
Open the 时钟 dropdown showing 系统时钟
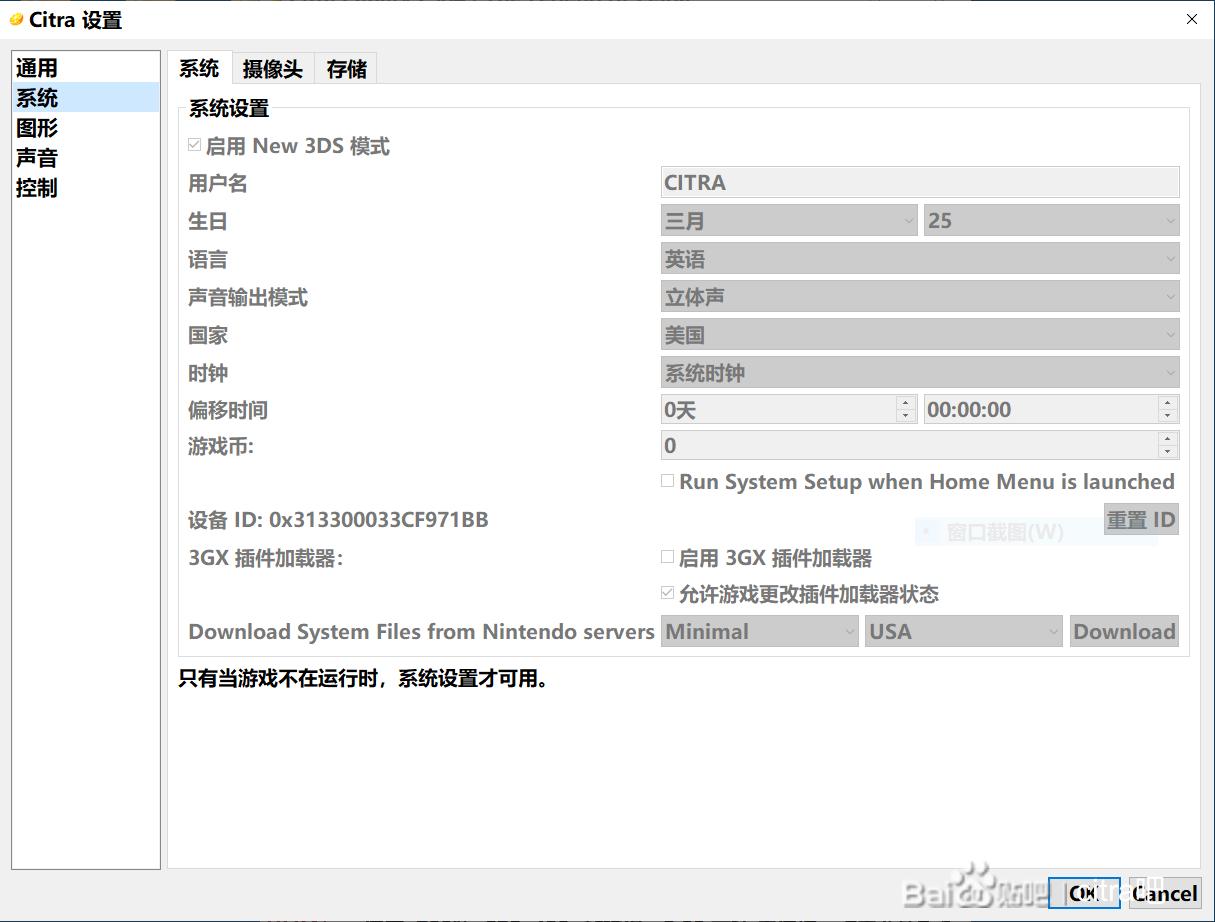(x=920, y=373)
